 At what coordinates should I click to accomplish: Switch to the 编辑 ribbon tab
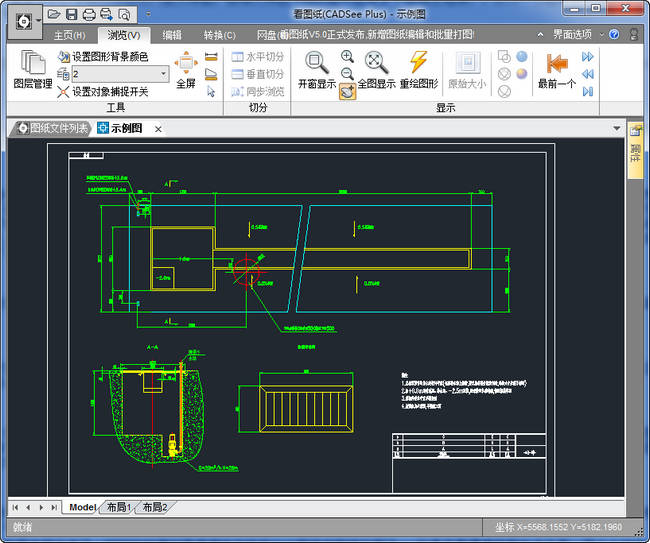(172, 35)
